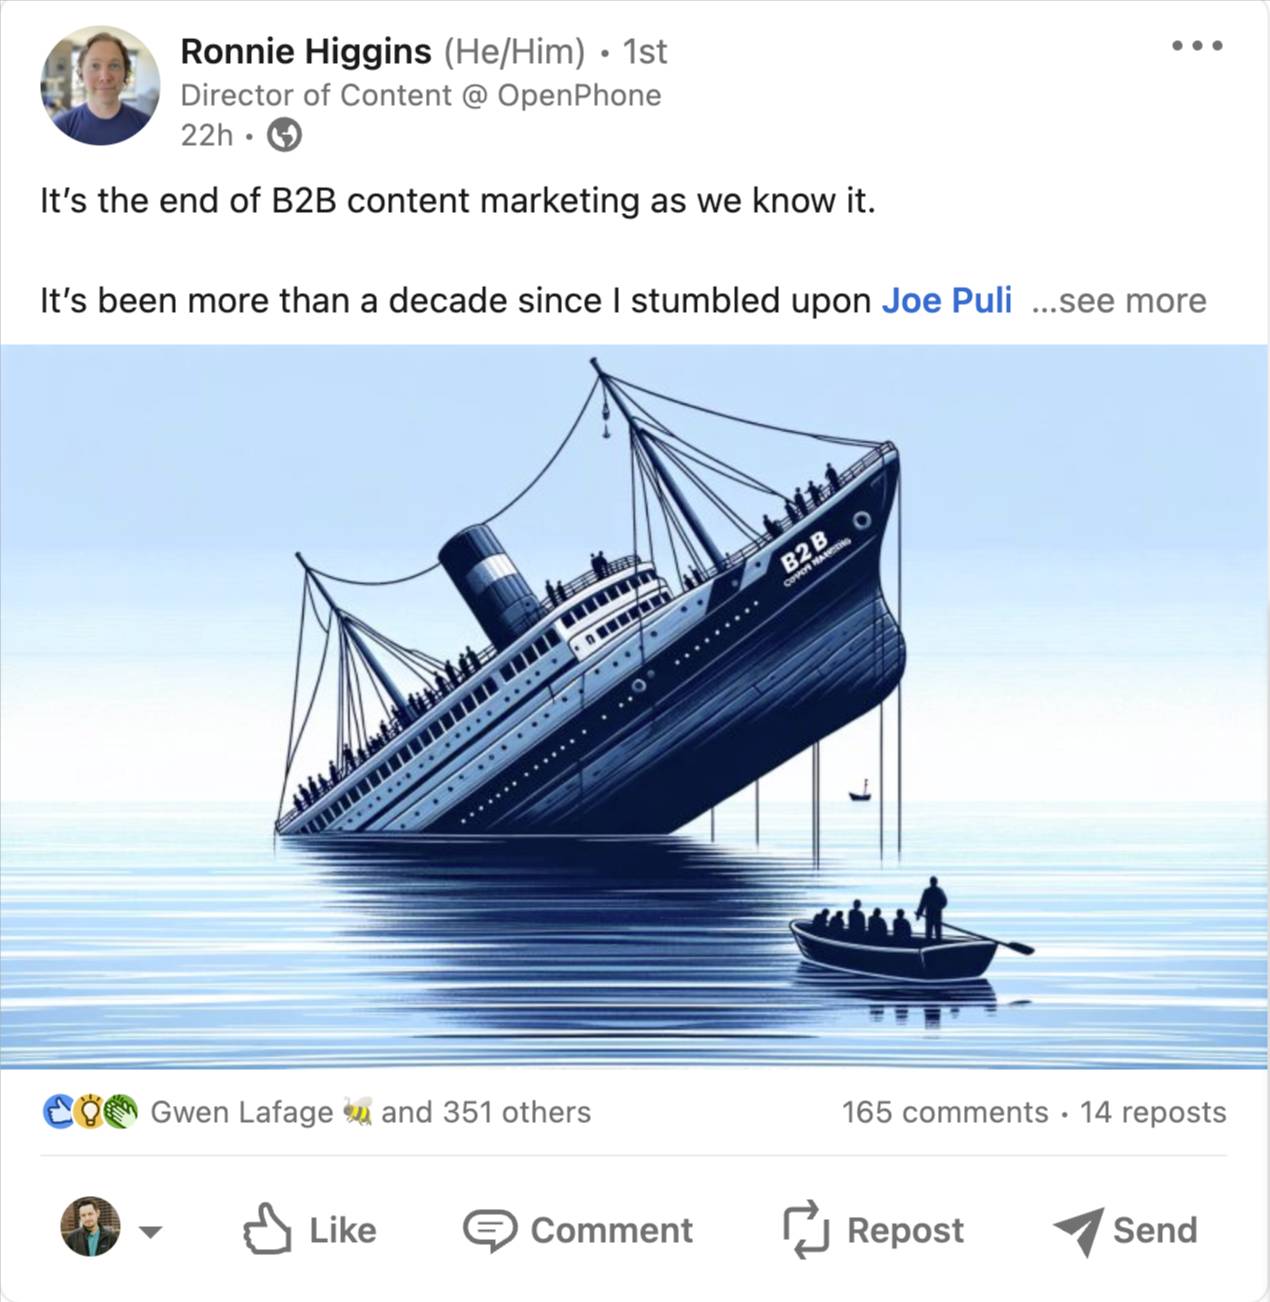
Task: Open the three-dot post options menu
Action: pos(1197,46)
